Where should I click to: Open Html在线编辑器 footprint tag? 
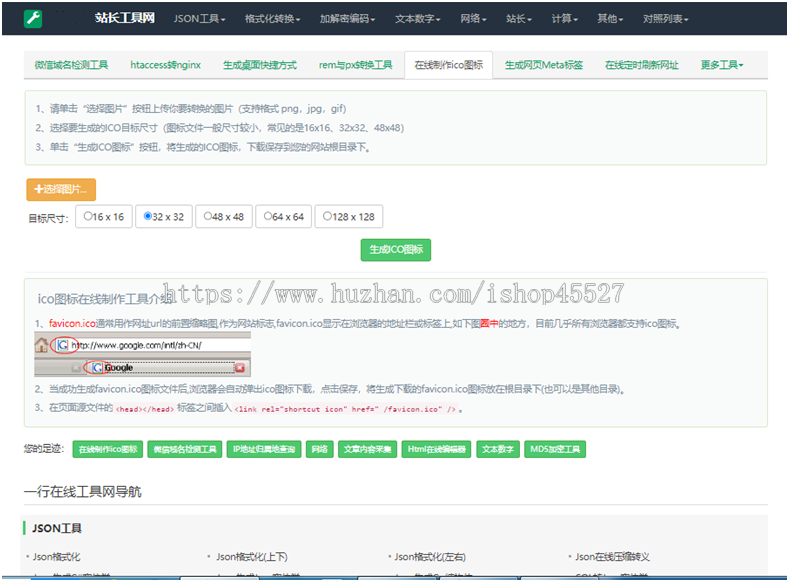coord(436,449)
